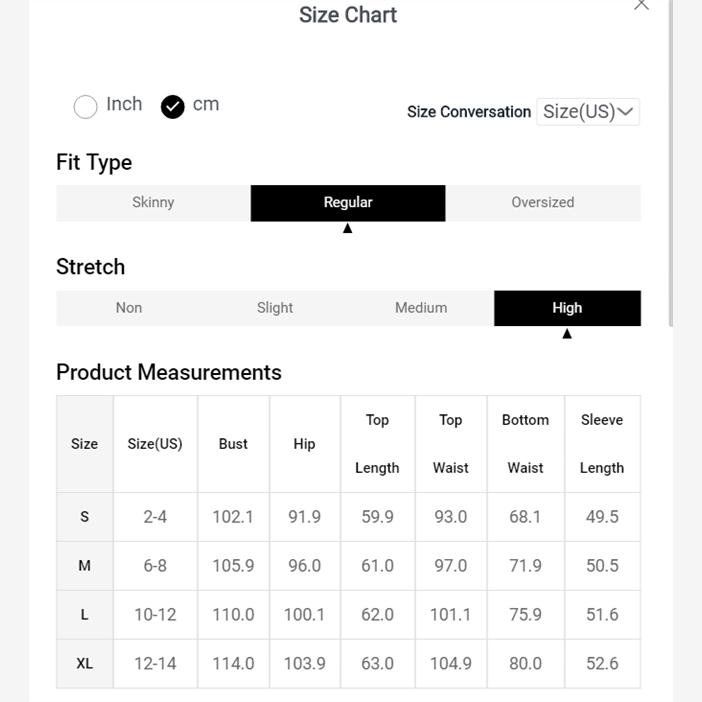Select Slight stretch option

click(x=275, y=308)
